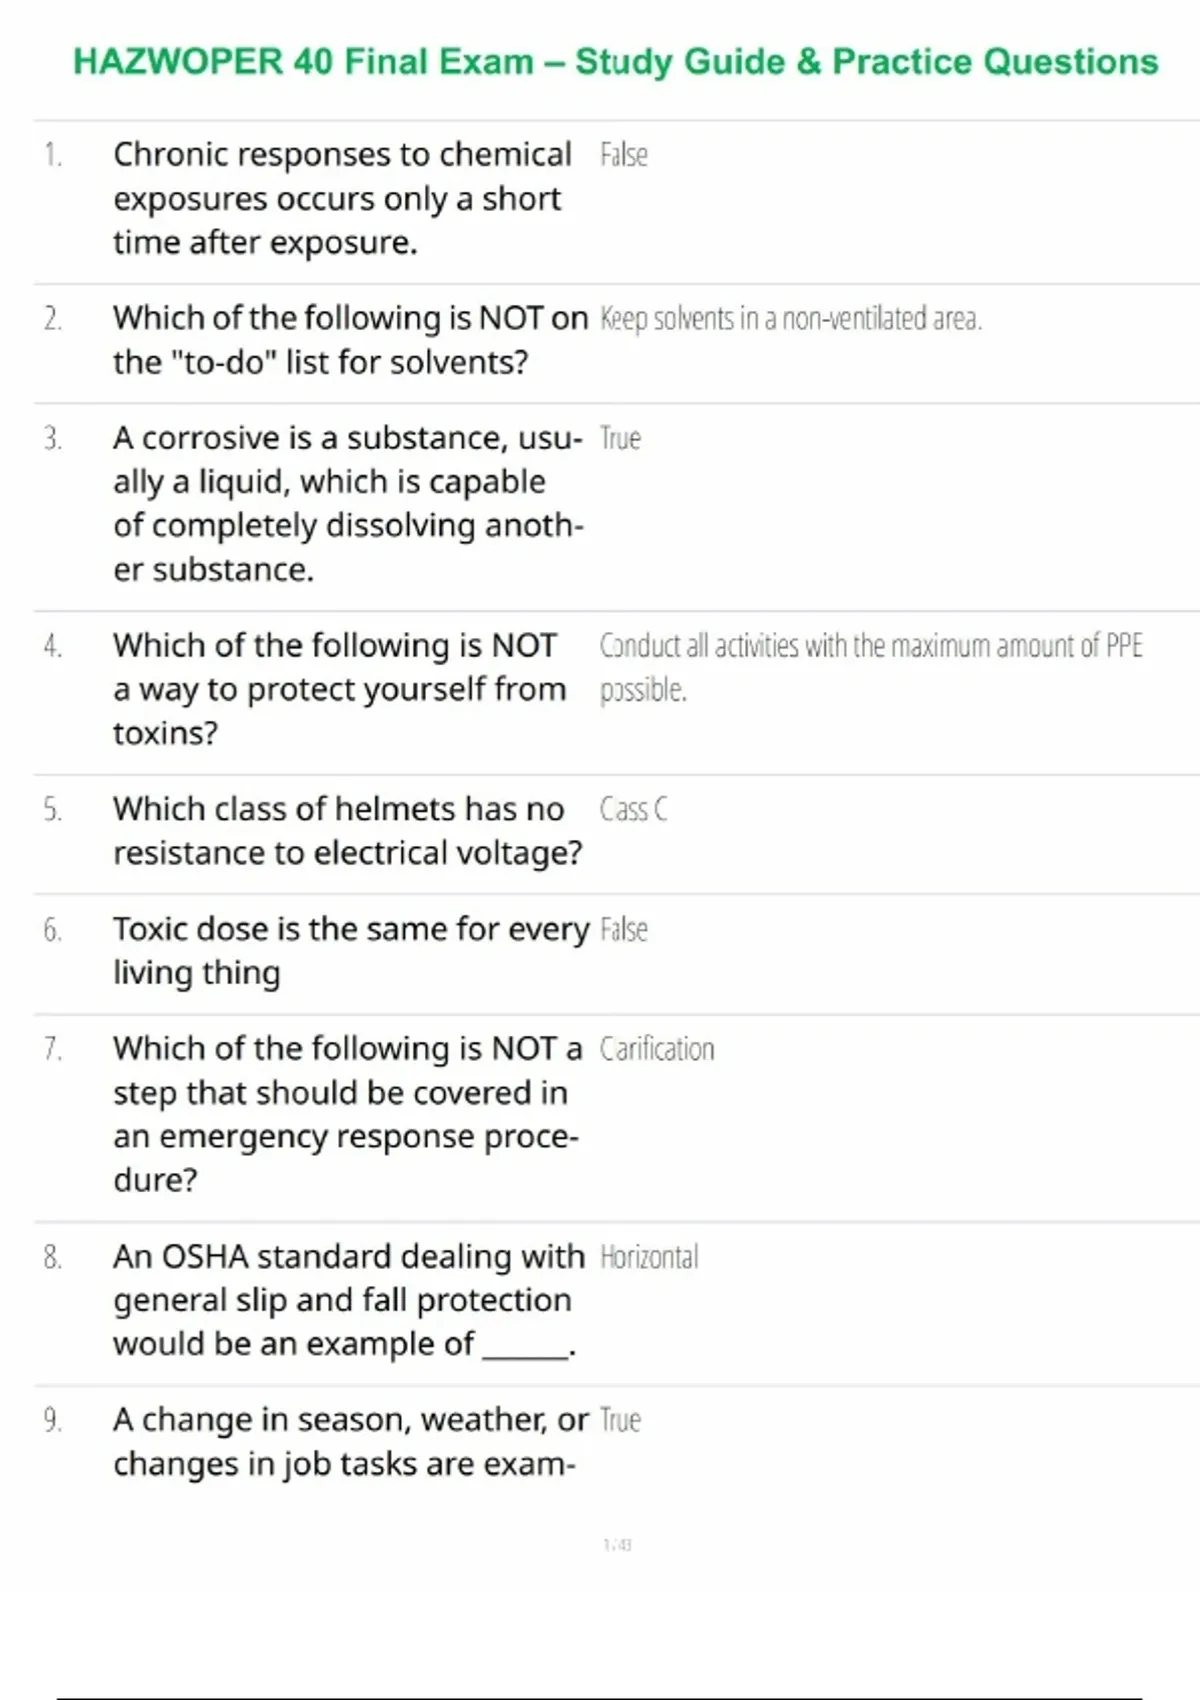Image resolution: width=1200 pixels, height=1700 pixels.
Task: Click the 'True' answer for question 9
Action: pos(620,1420)
